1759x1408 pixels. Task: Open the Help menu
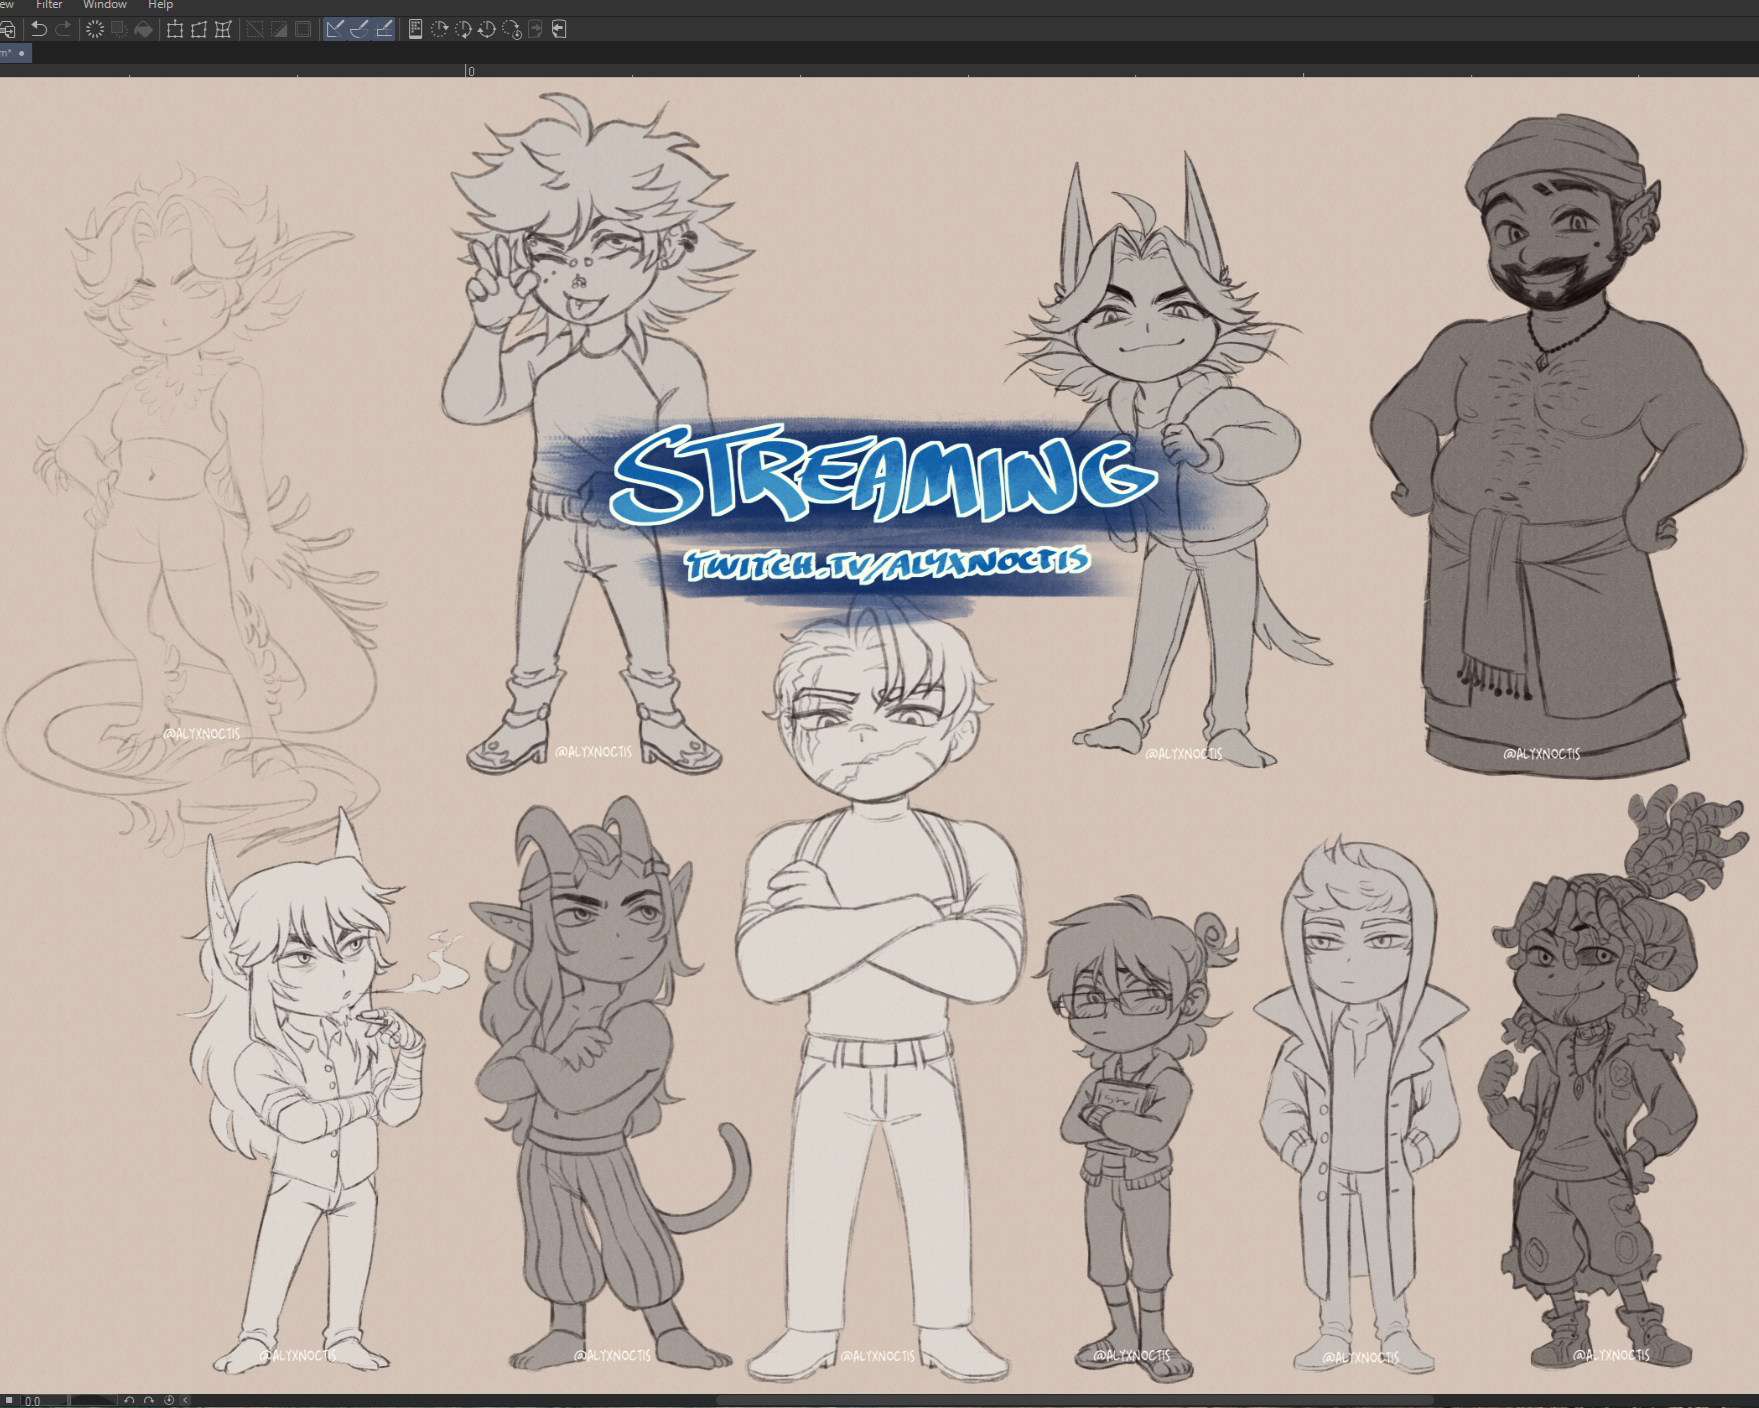tap(160, 5)
